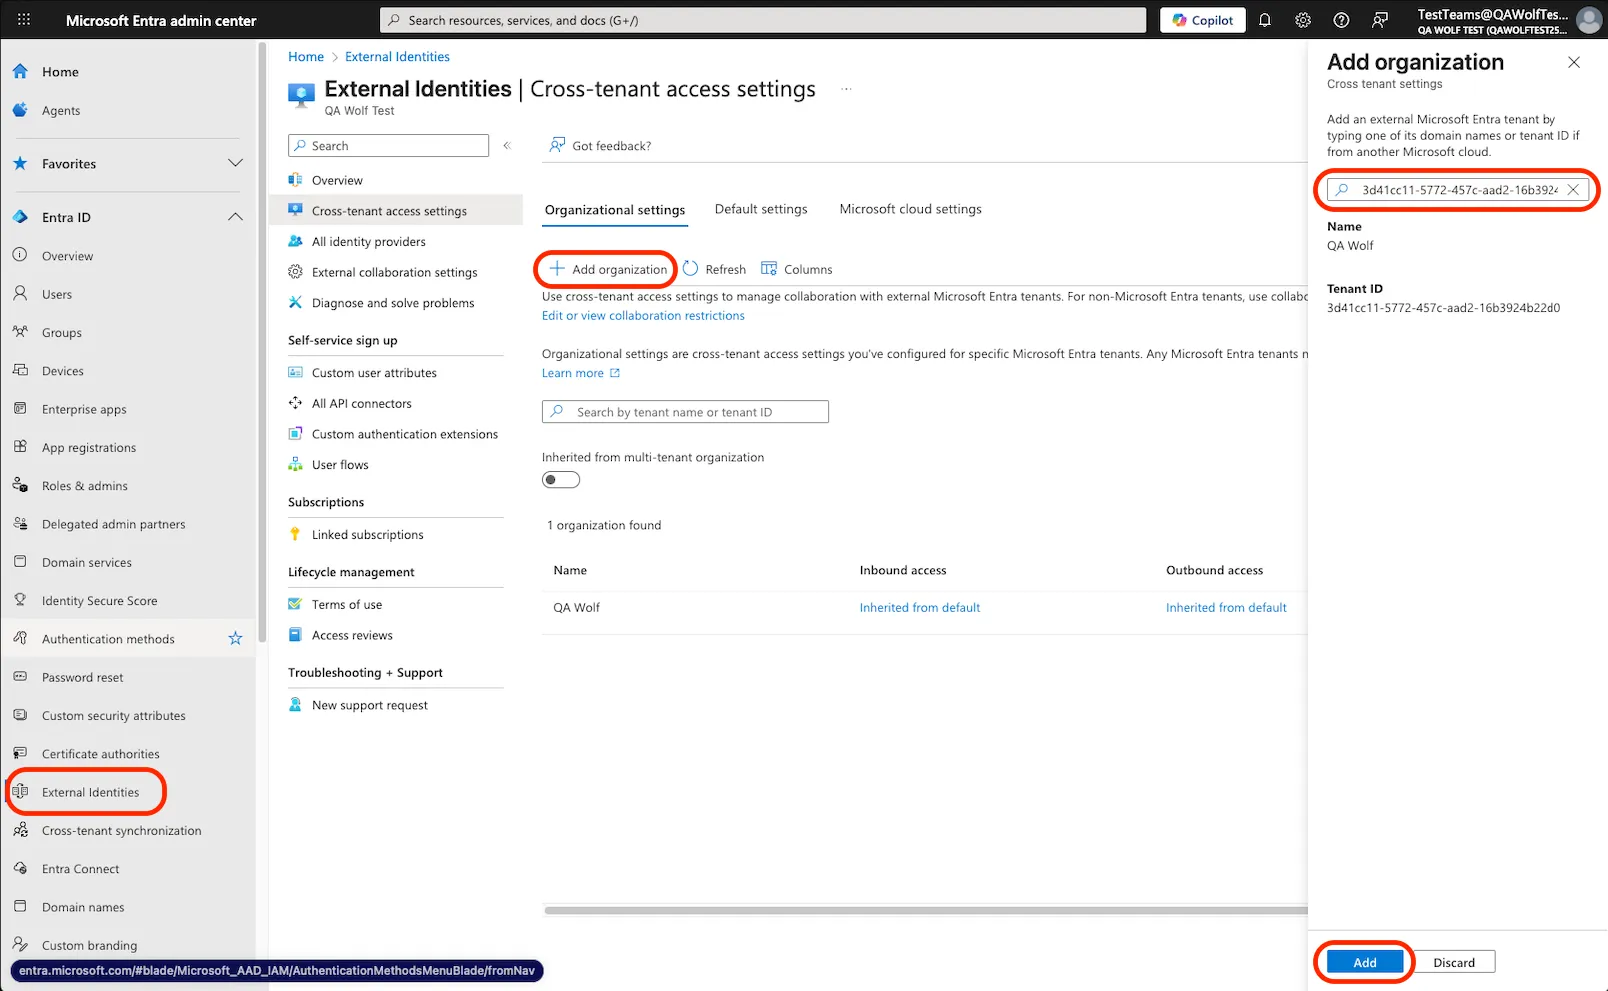Viewport: 1608px width, 991px height.
Task: Open Certificate authorities
Action: pos(101,754)
